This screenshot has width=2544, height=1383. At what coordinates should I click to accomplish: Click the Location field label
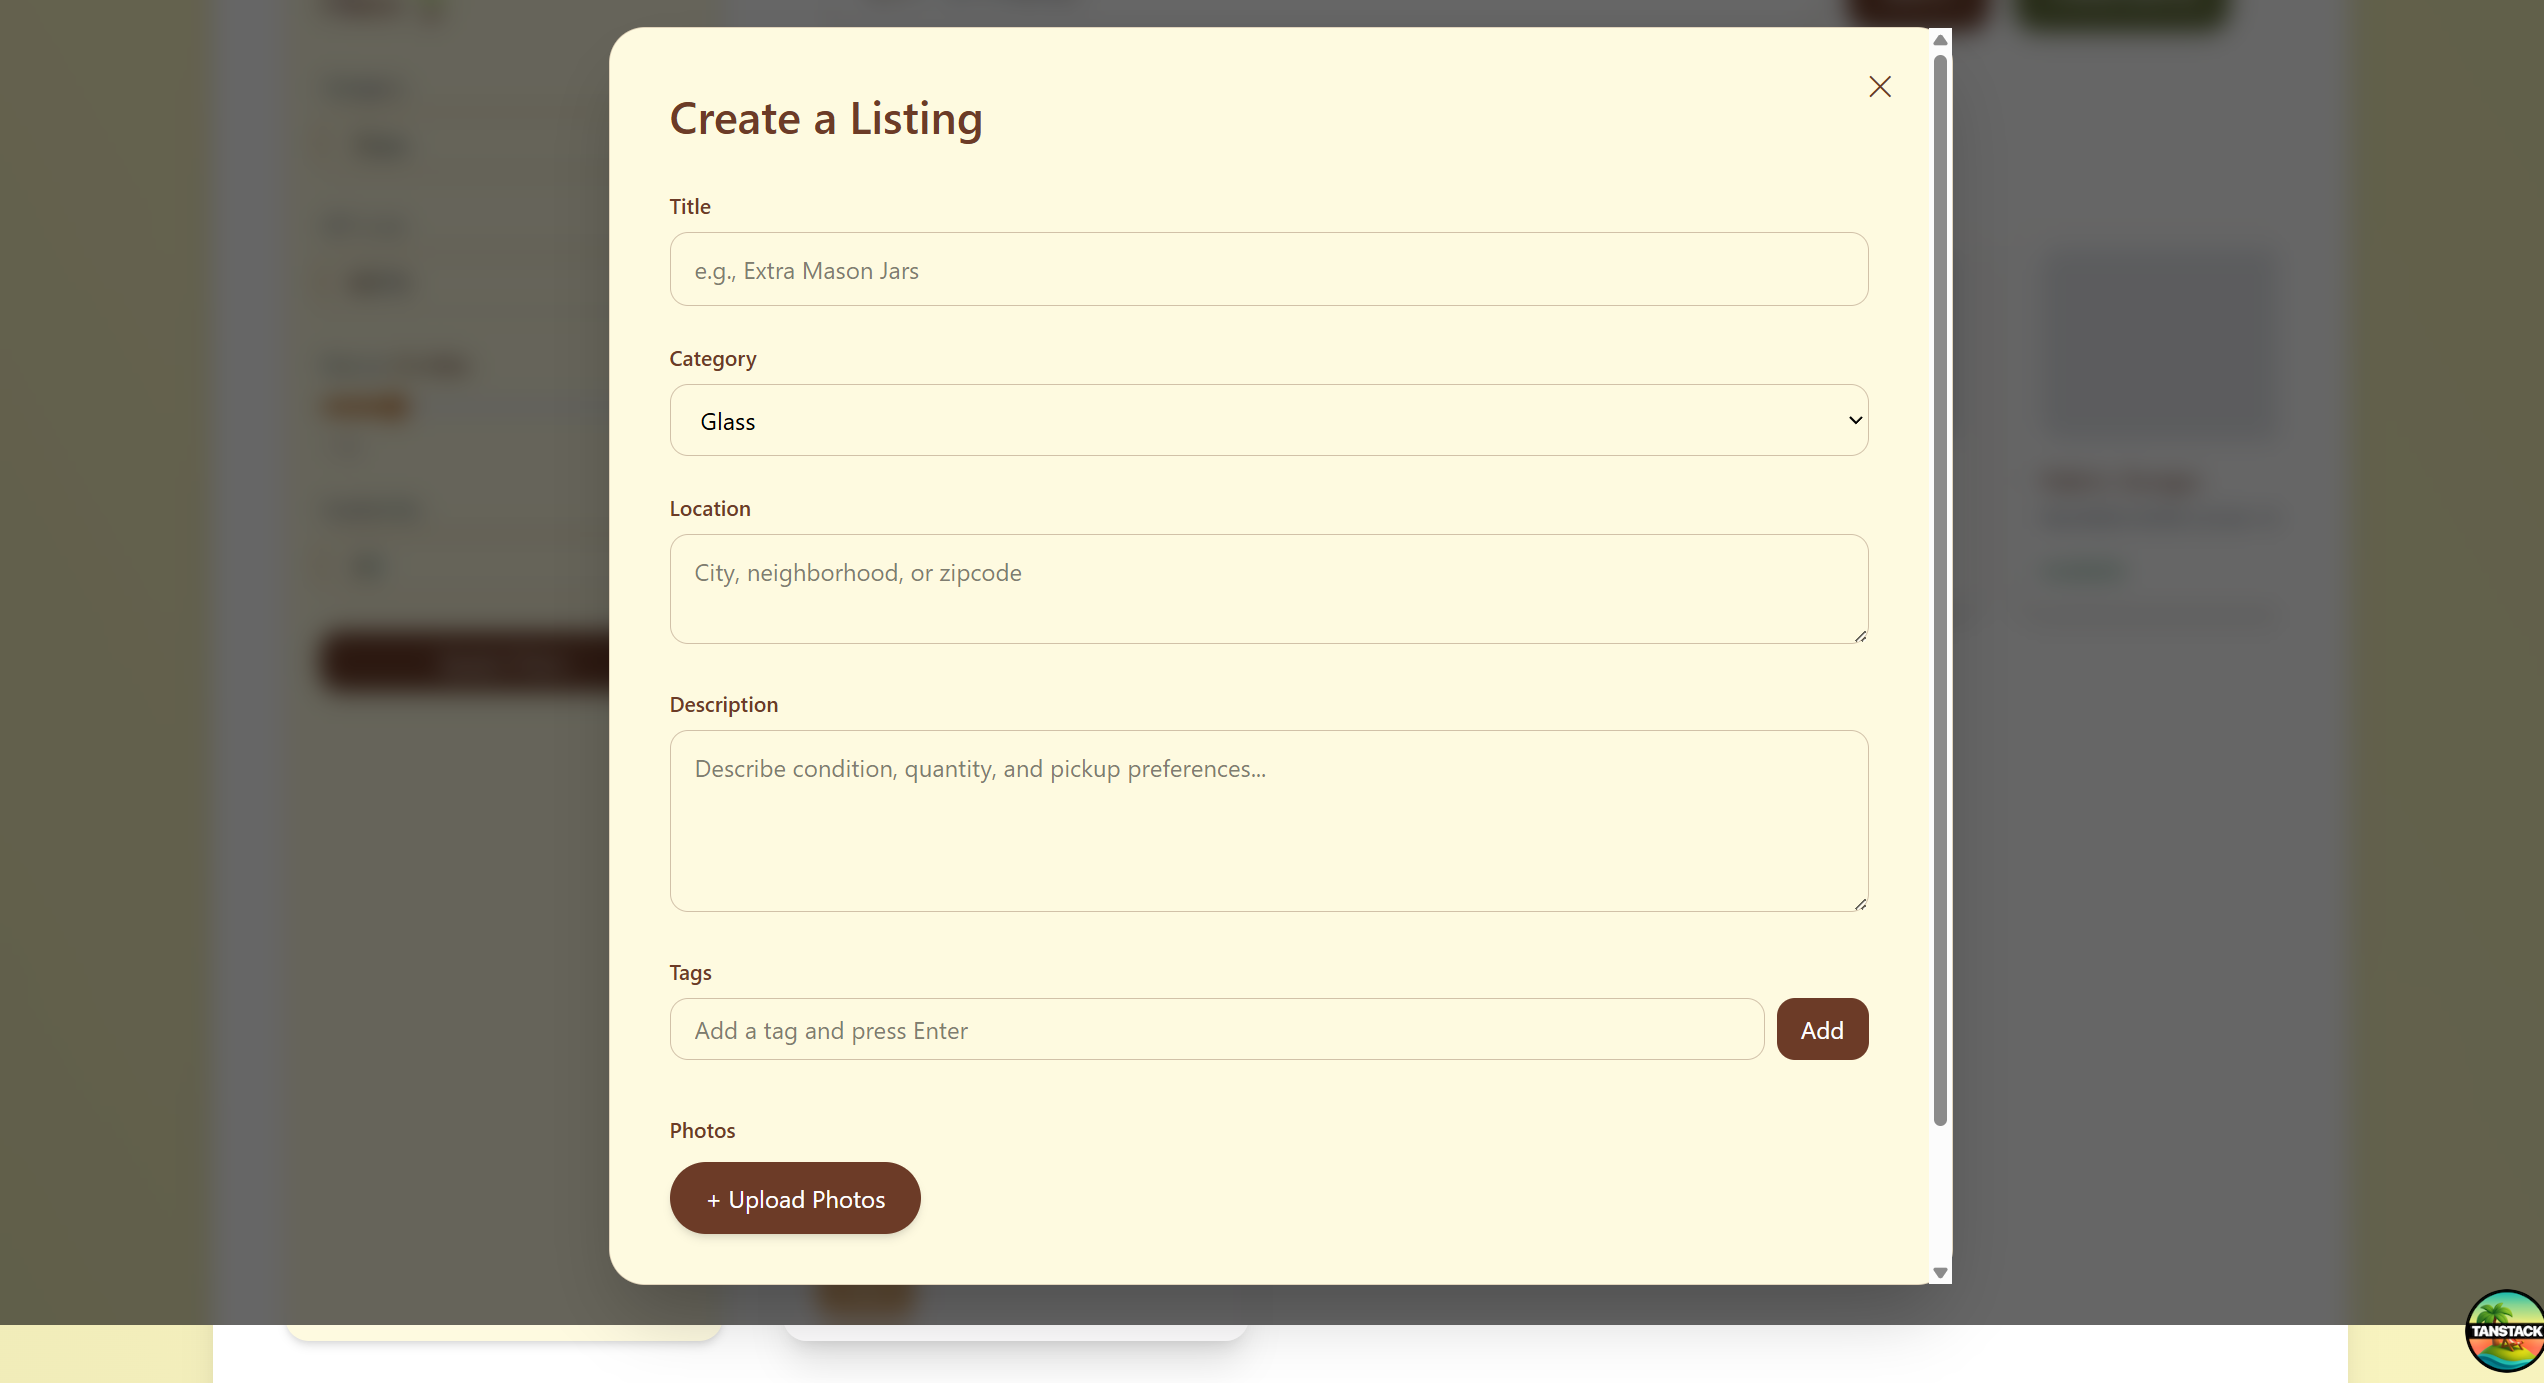pos(709,509)
